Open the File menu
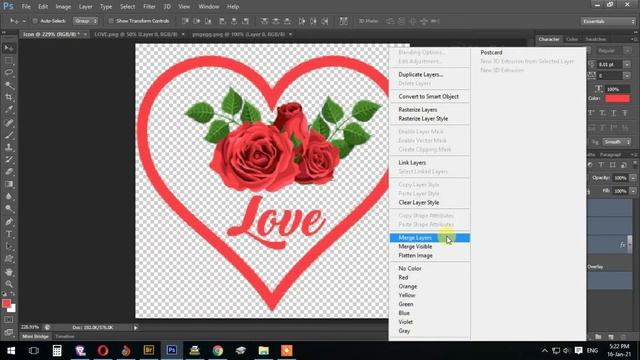 click(26, 7)
